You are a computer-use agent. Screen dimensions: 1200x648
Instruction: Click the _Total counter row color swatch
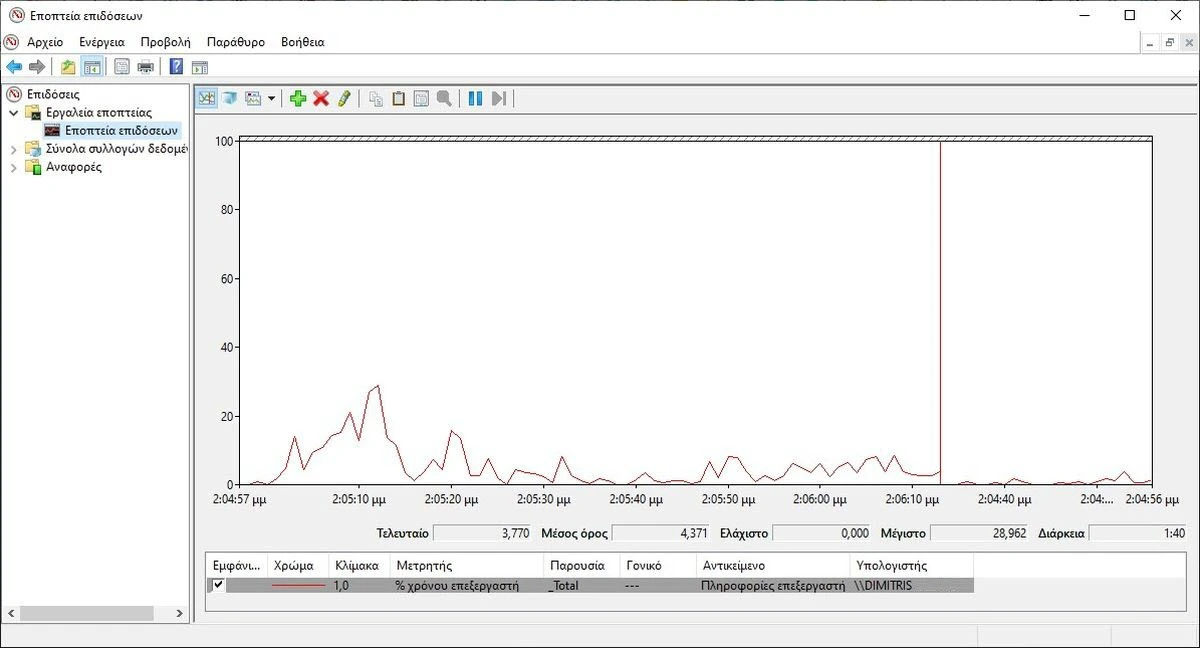pyautogui.click(x=300, y=584)
